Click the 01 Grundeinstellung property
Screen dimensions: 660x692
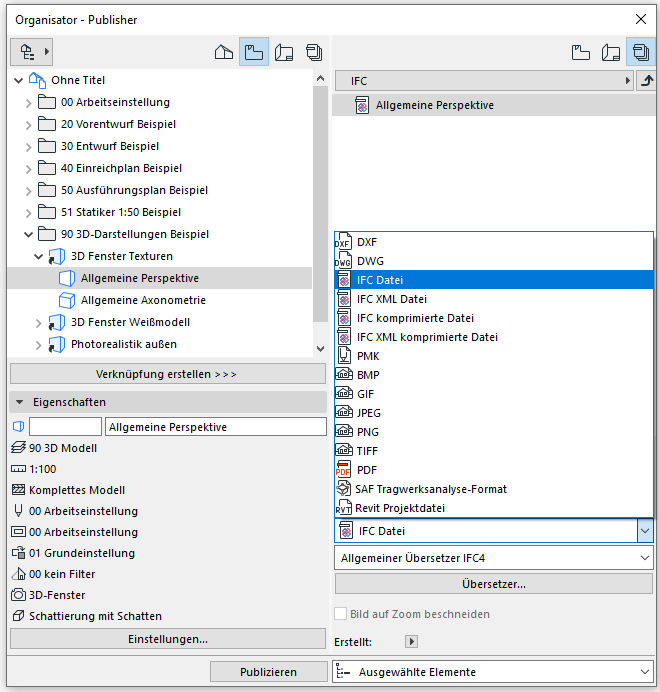click(x=73, y=553)
